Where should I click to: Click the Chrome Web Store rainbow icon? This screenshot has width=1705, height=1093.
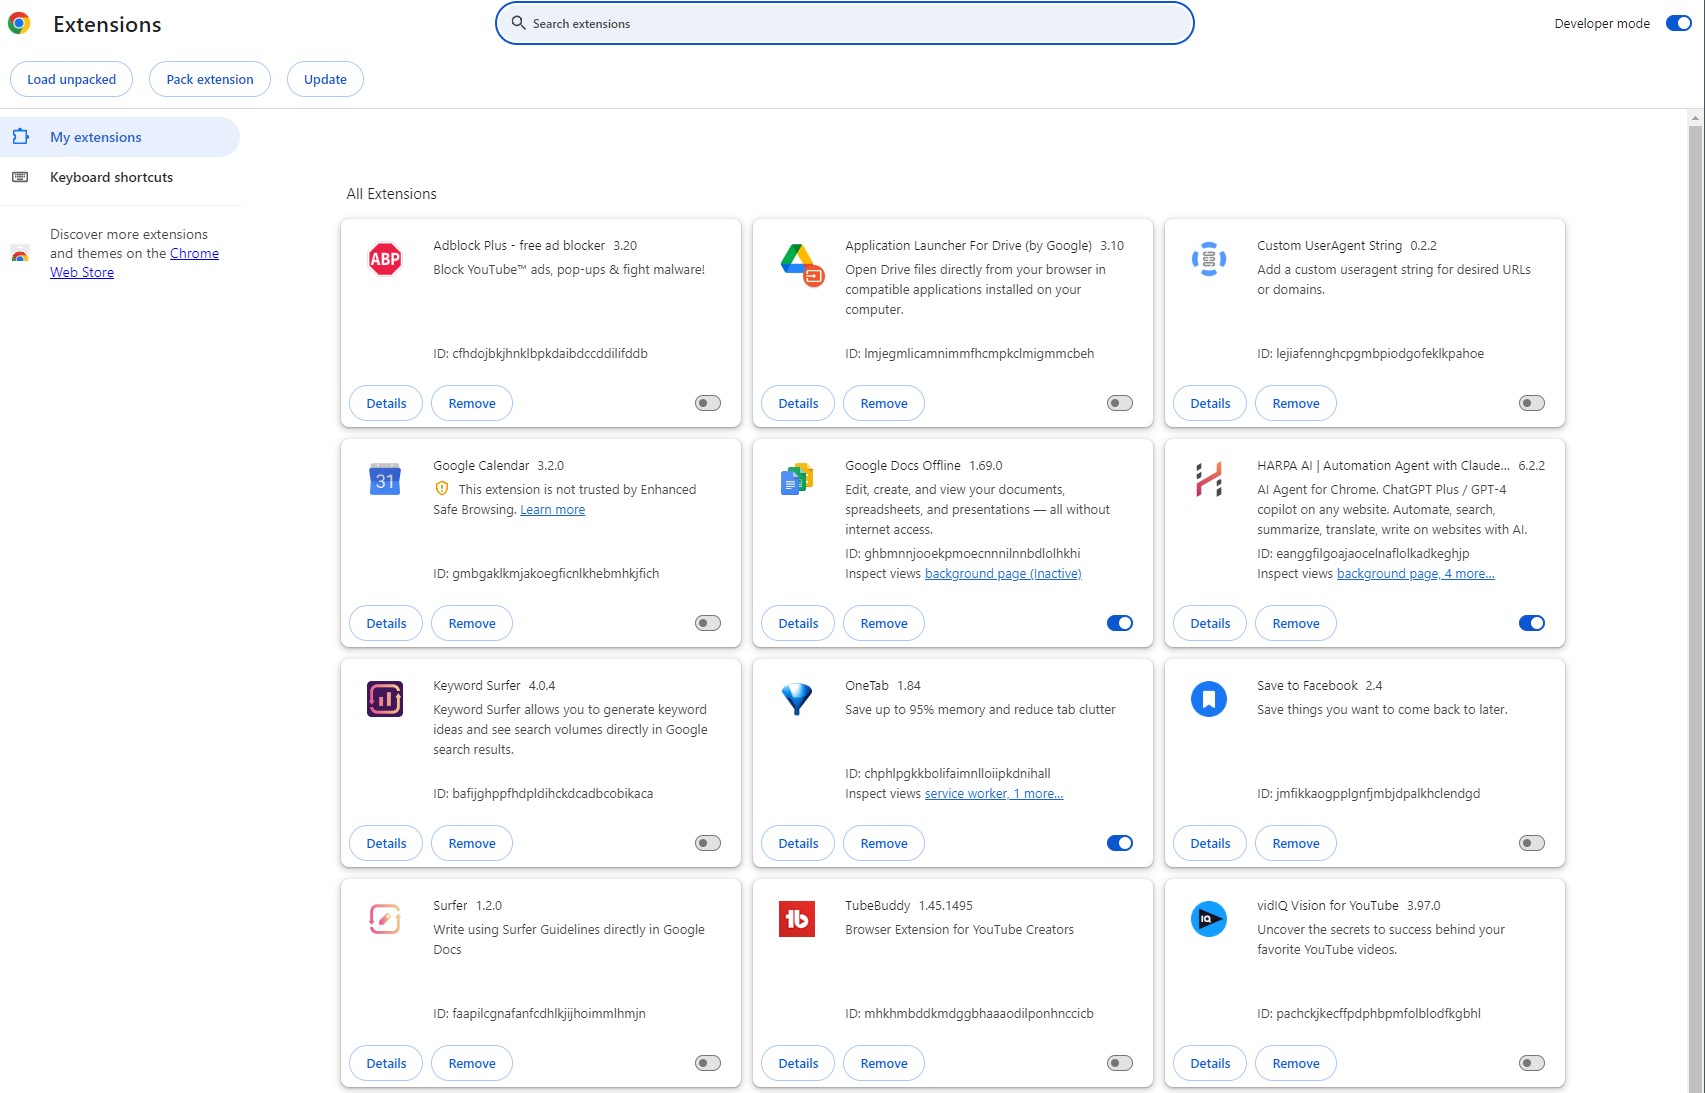(x=20, y=253)
